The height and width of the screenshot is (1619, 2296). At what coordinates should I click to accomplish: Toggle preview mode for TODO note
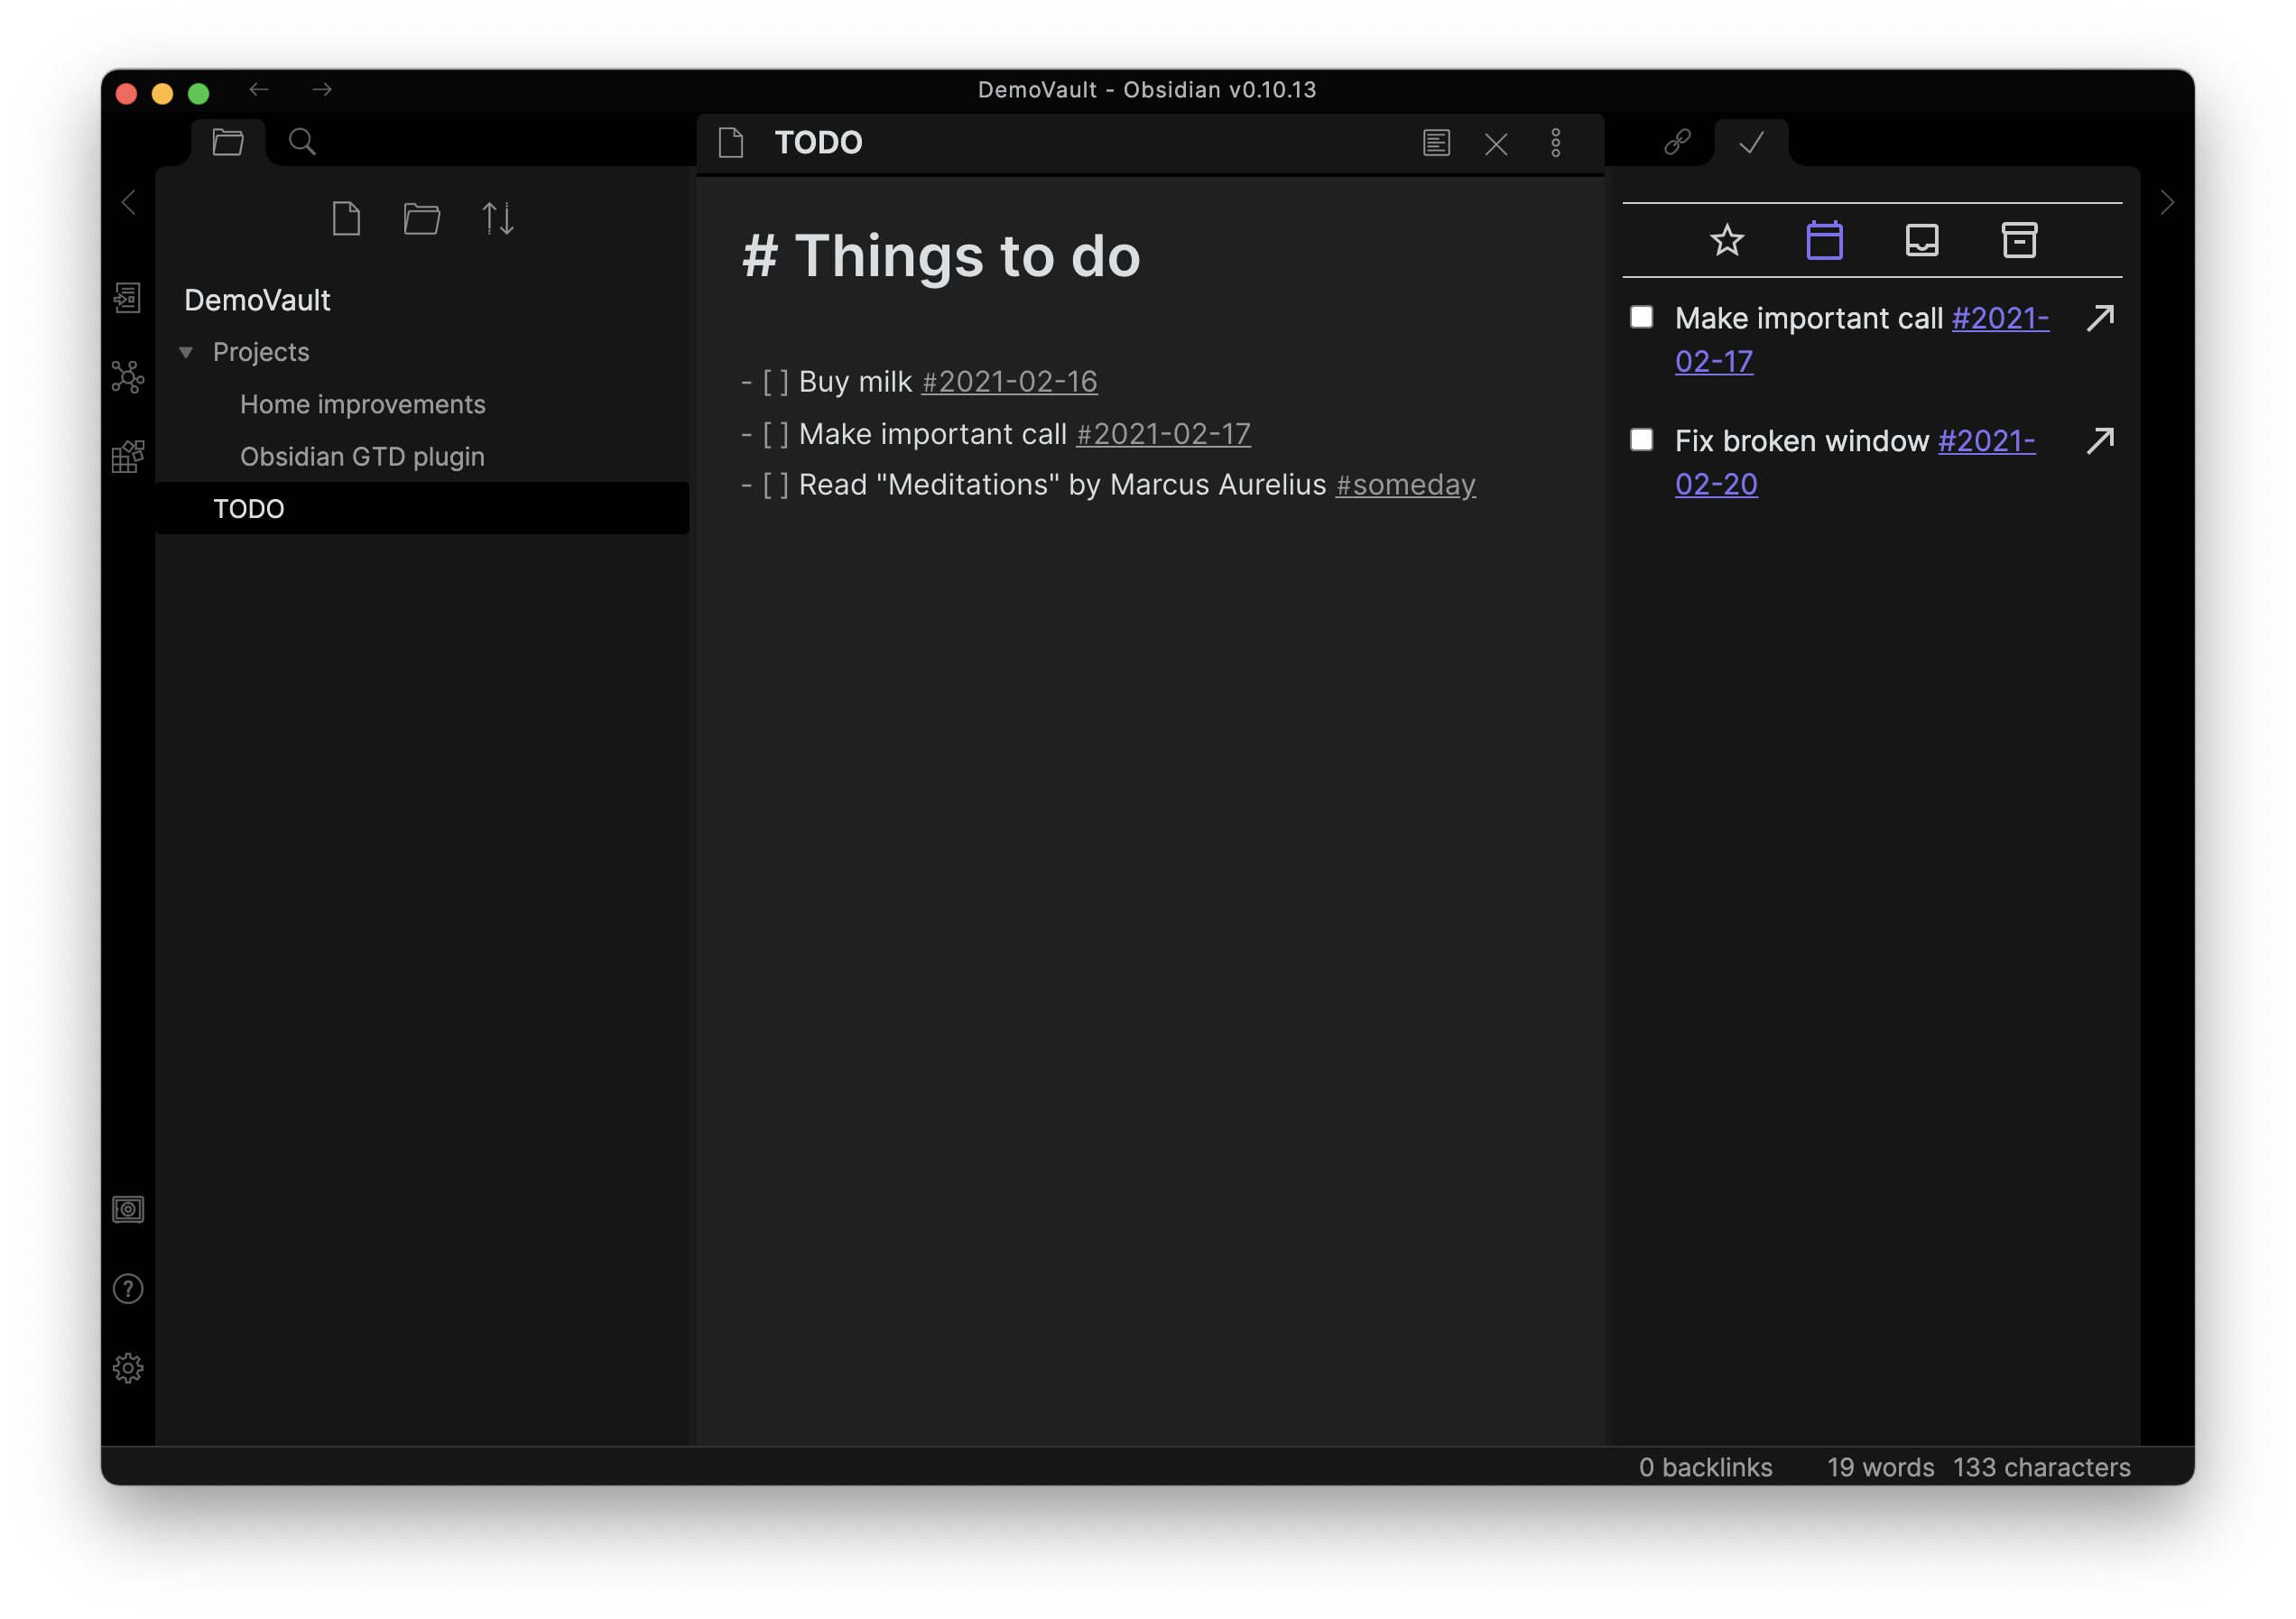[x=1436, y=143]
